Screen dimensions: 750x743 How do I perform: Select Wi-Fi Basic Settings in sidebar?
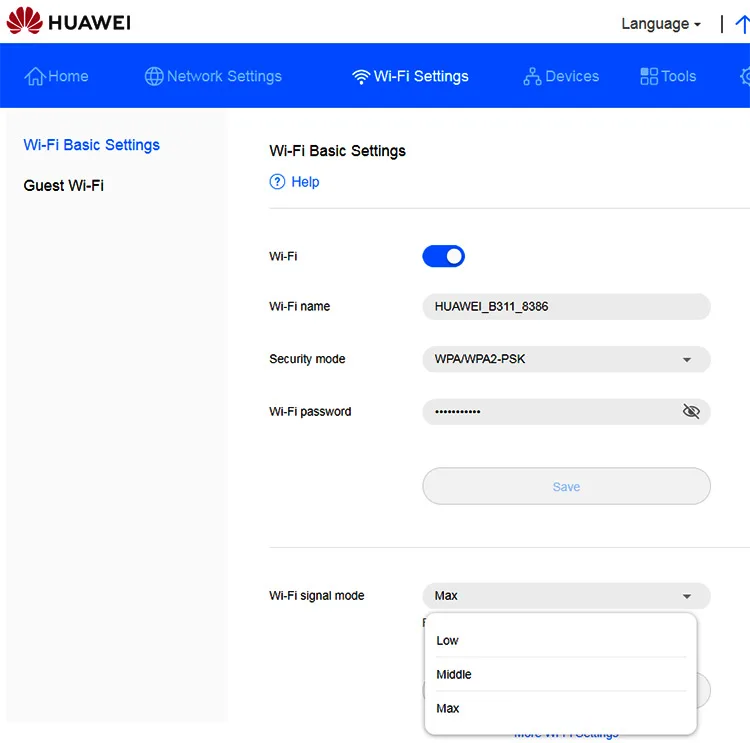91,145
